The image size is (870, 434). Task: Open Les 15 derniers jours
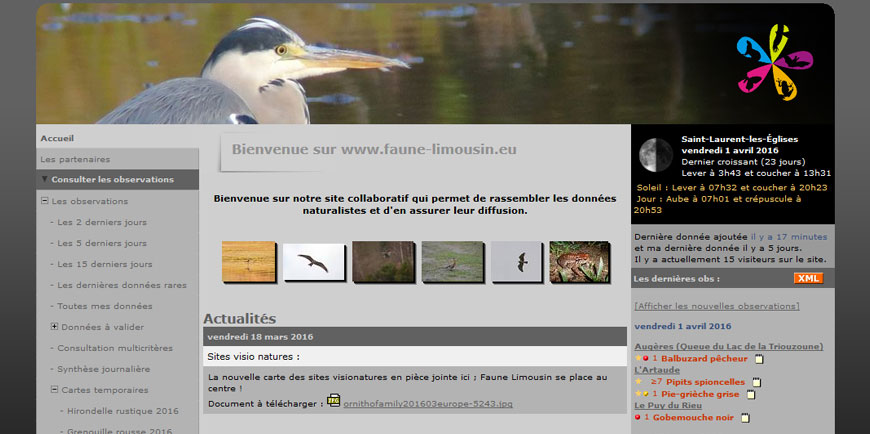coord(104,264)
